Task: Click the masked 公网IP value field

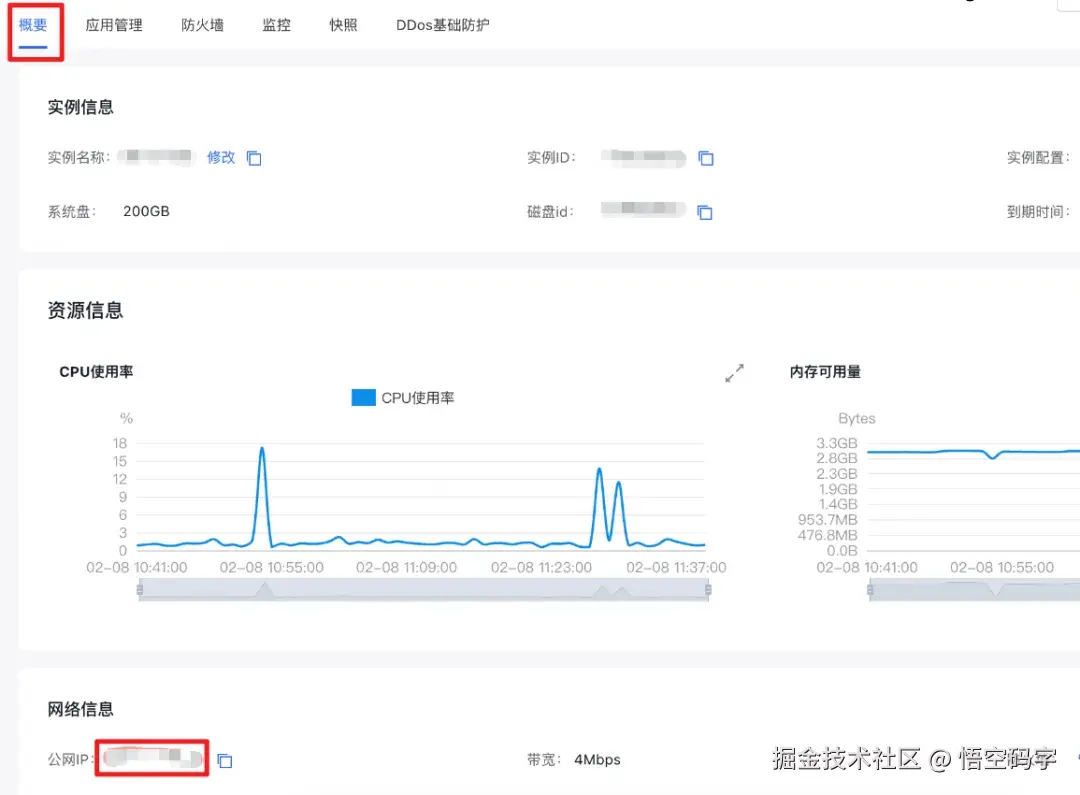Action: click(x=150, y=760)
